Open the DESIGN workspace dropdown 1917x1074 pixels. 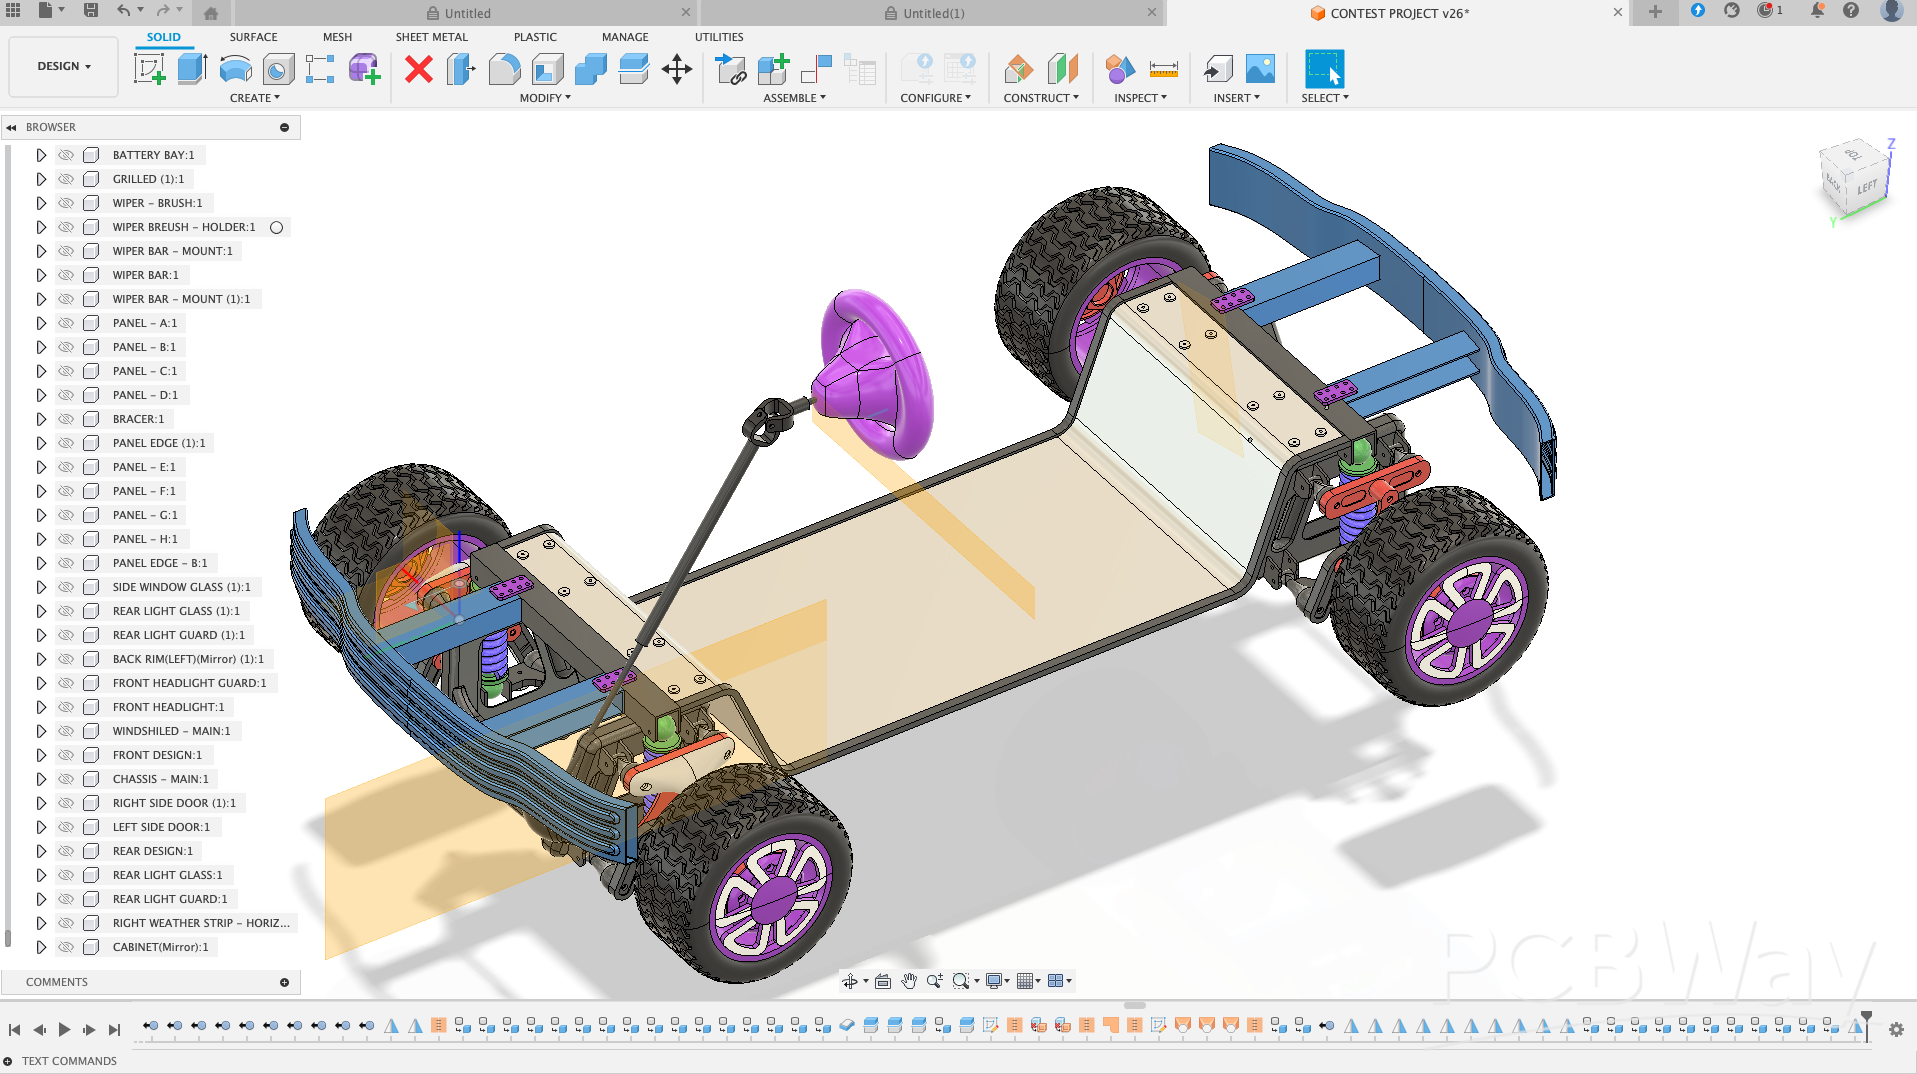(x=64, y=66)
